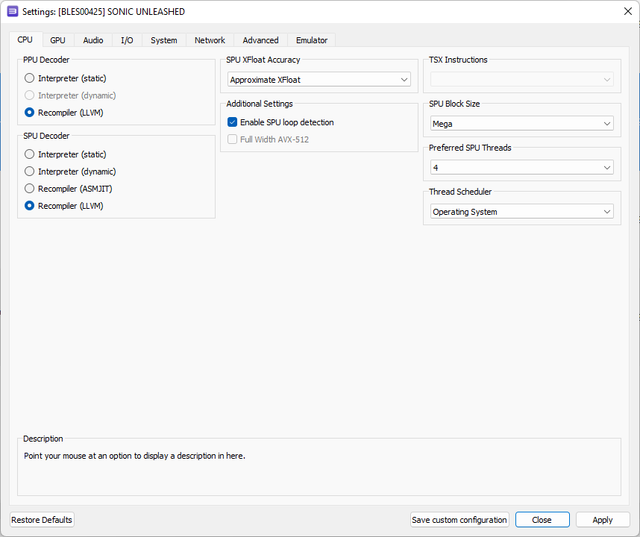Select SPU Decoder Recompiler (LLVM)
The image size is (640, 537).
tap(64, 206)
